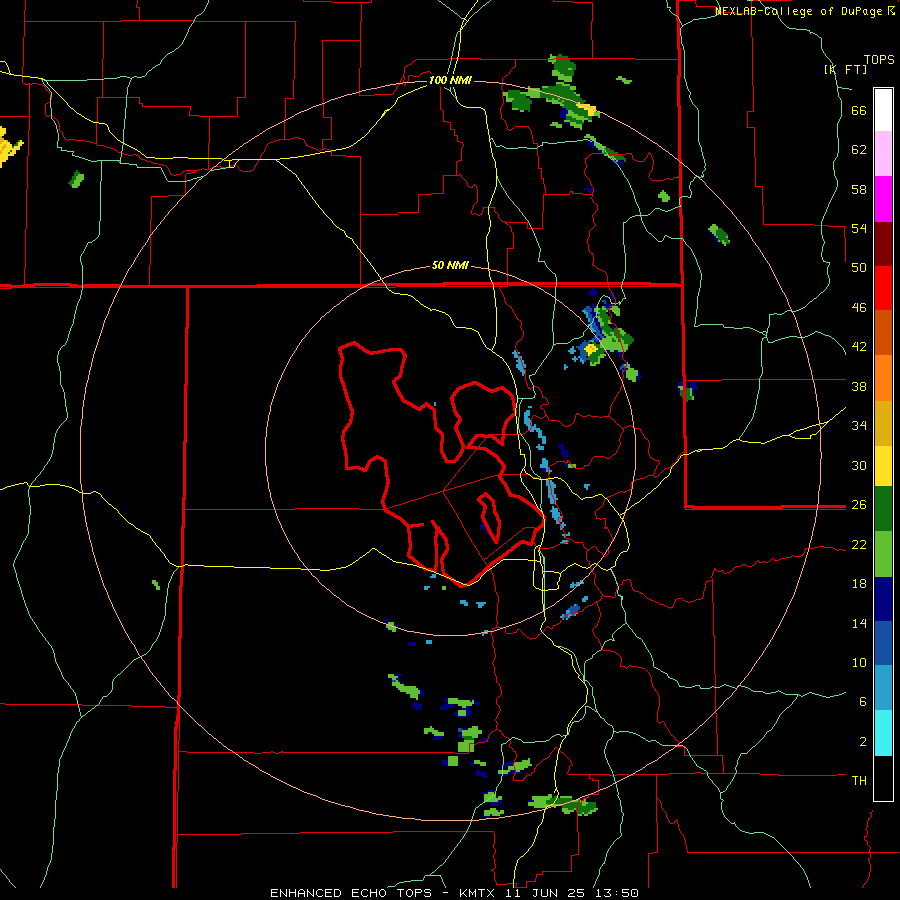Click the legend value 54
Image resolution: width=900 pixels, height=900 pixels.
click(859, 229)
